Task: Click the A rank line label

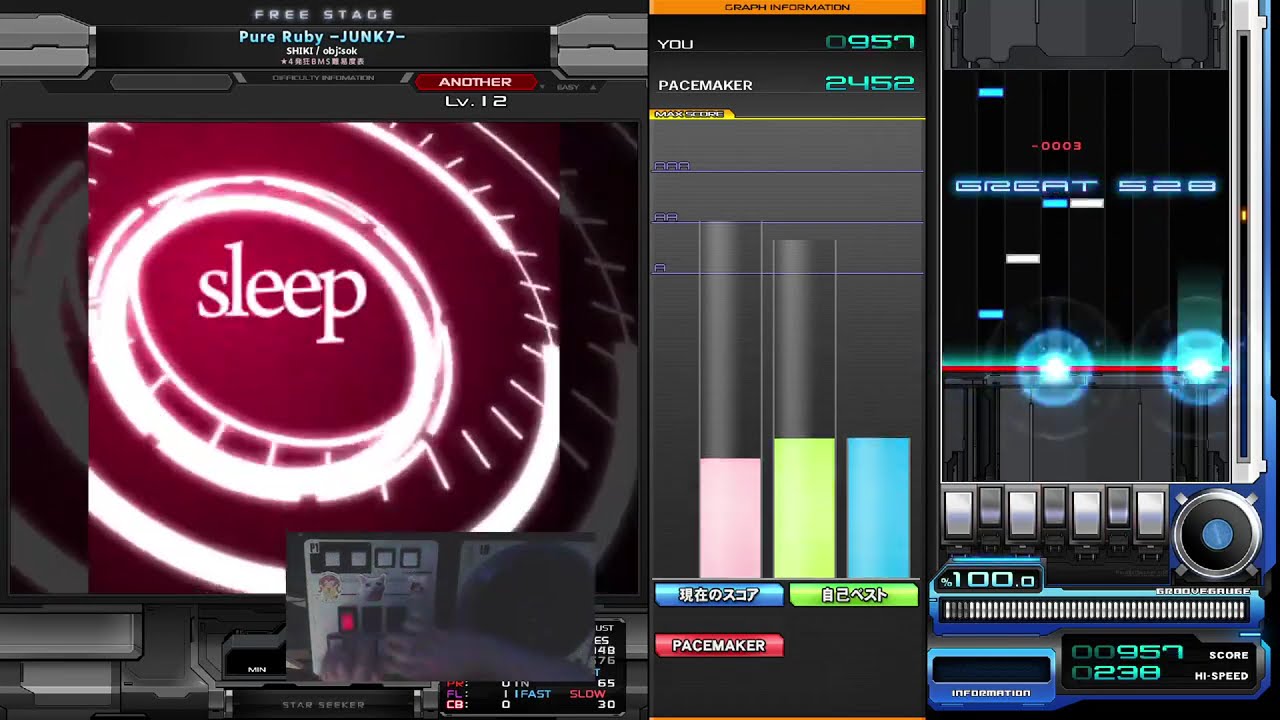Action: [660, 268]
